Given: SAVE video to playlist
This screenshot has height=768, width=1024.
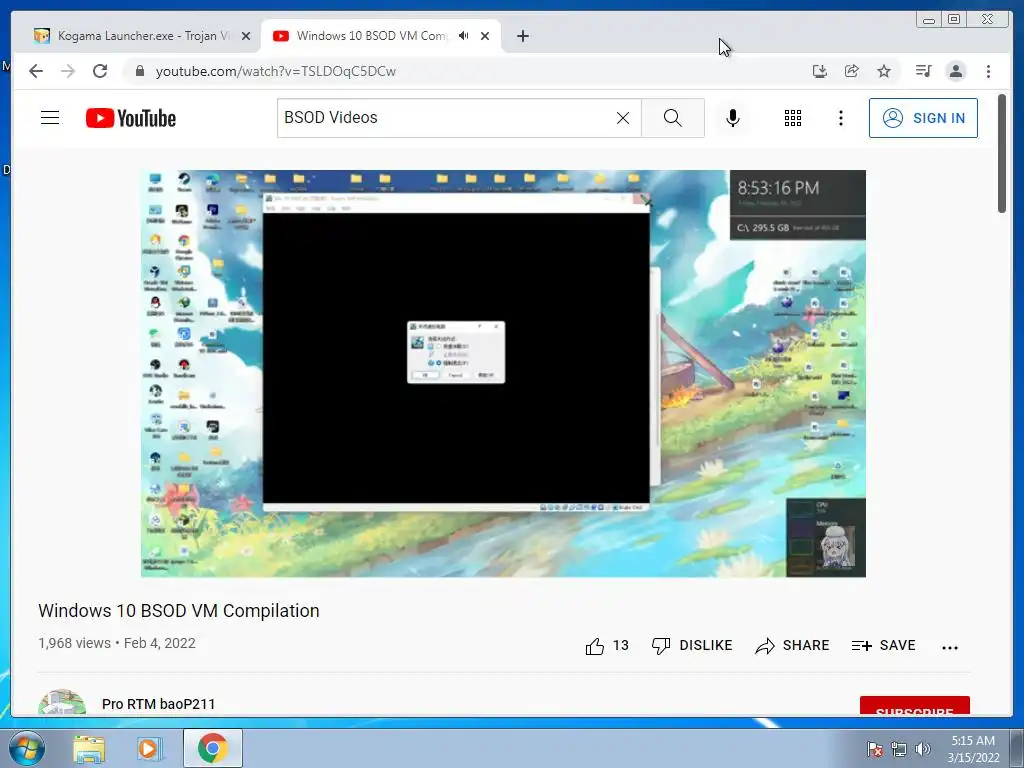Looking at the screenshot, I should point(884,646).
